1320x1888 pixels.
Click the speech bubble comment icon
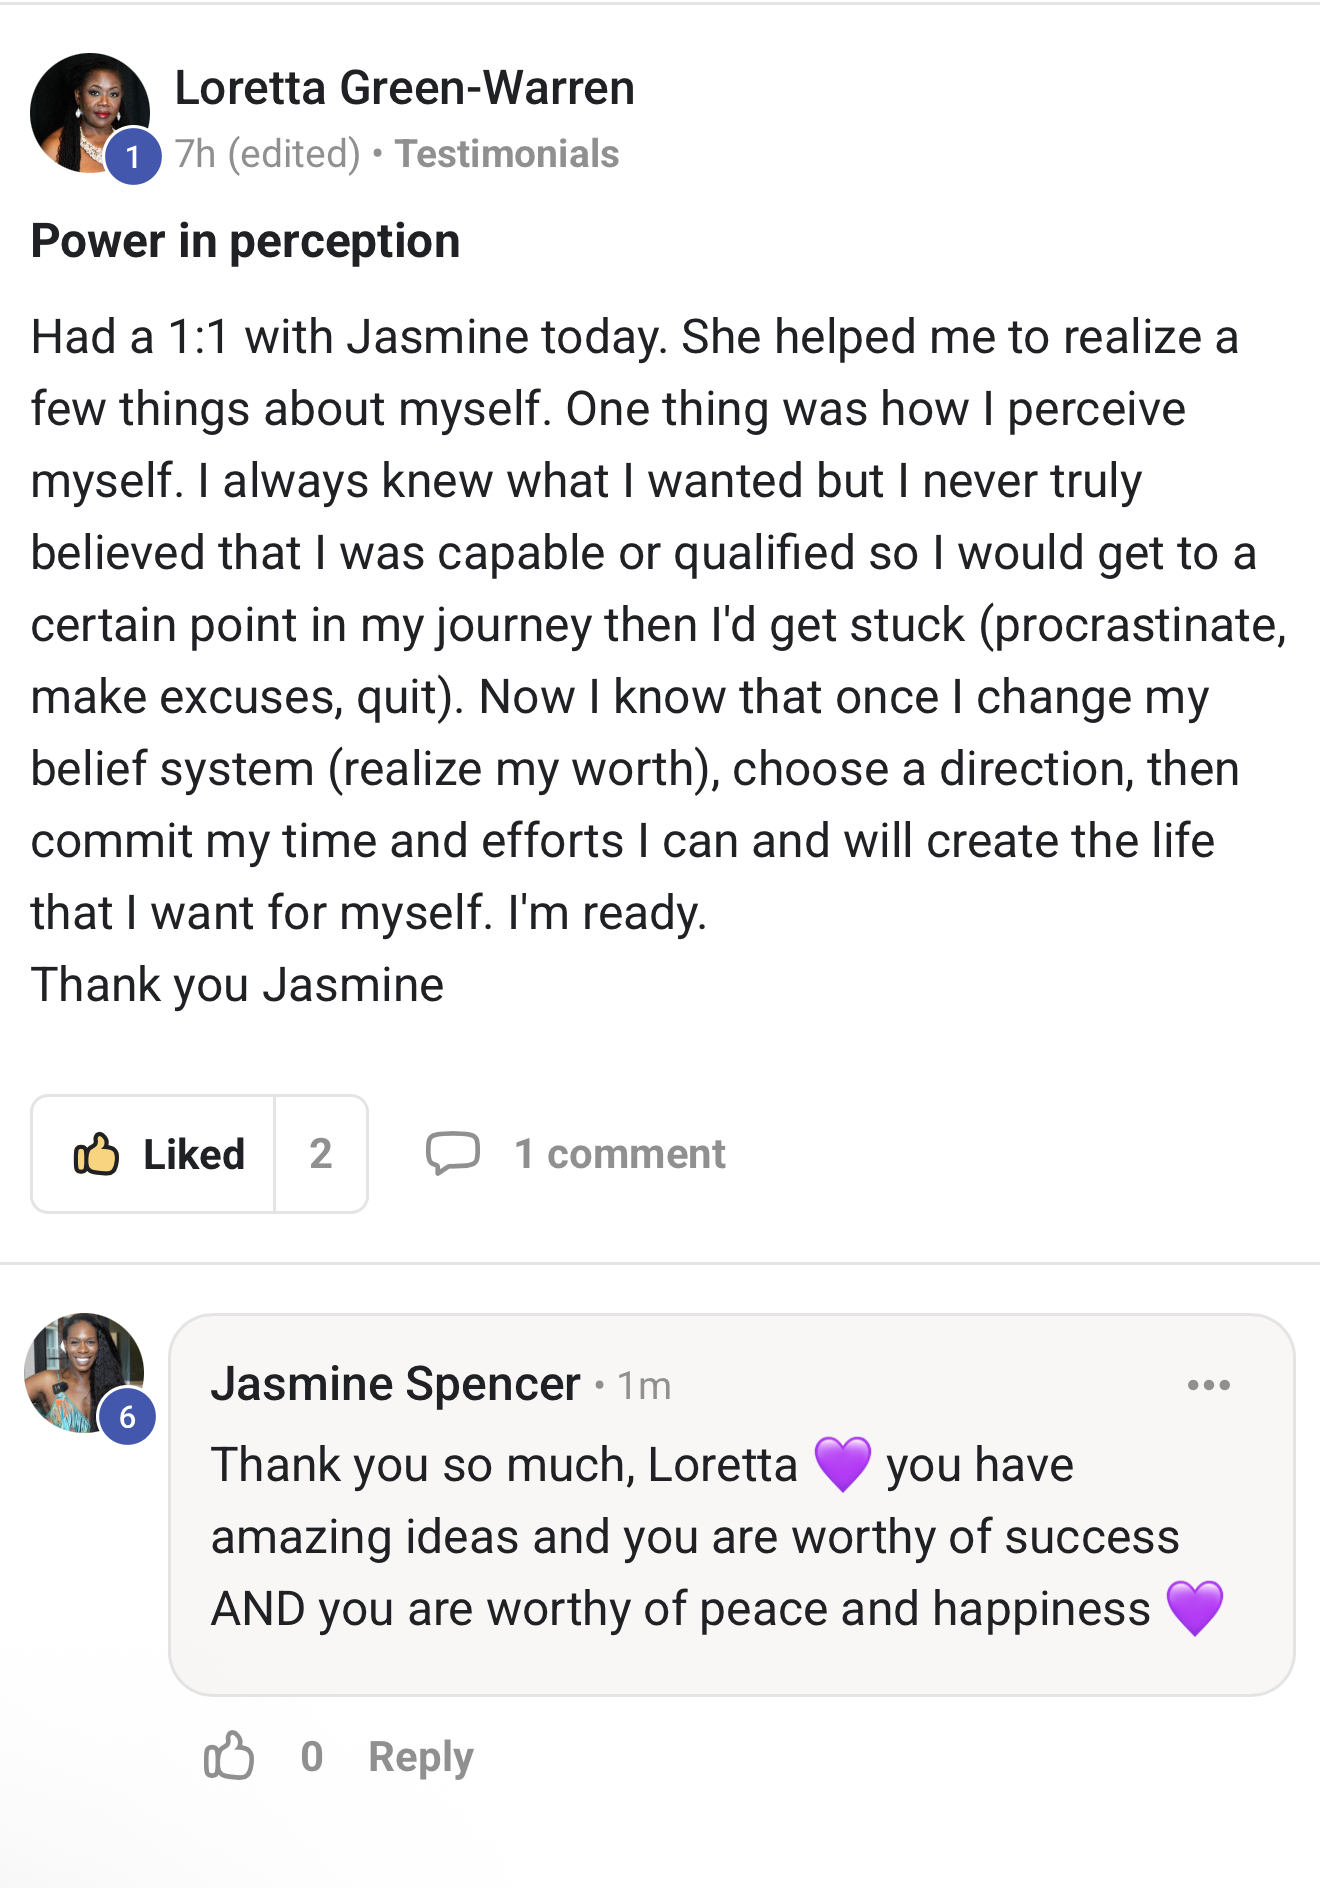(x=452, y=1153)
